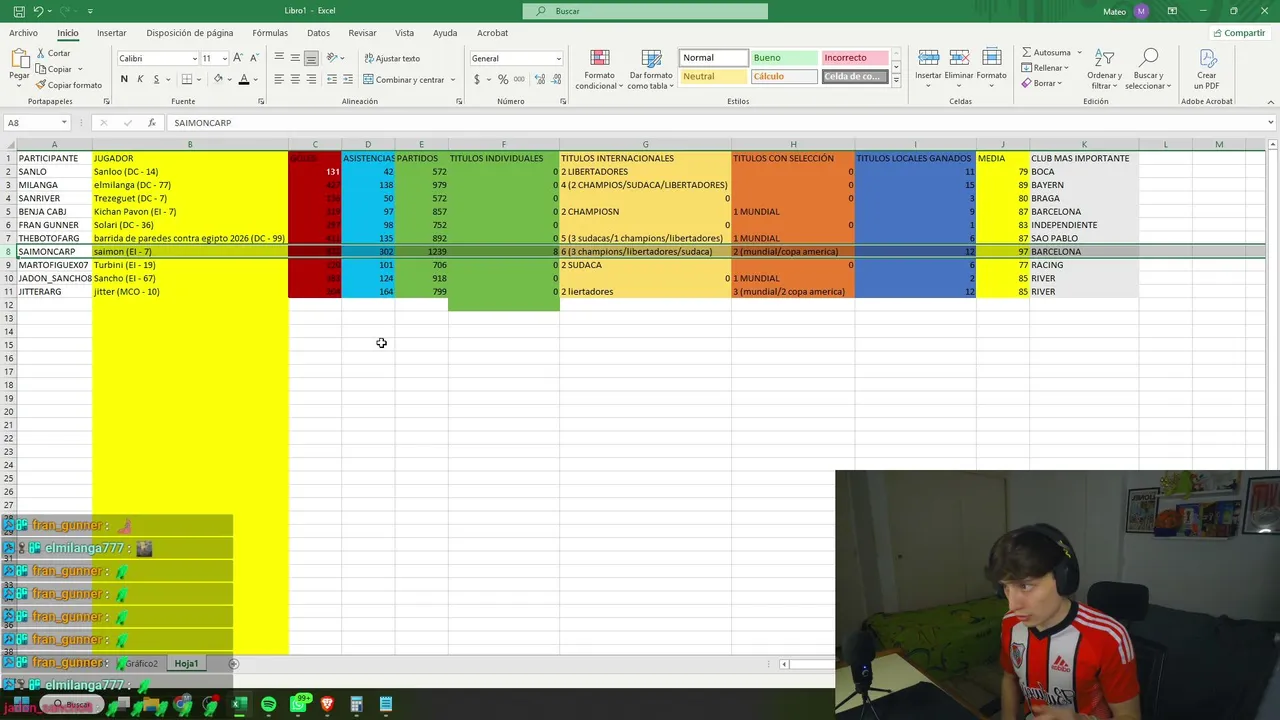Toggle italic formatting K

click(x=140, y=79)
